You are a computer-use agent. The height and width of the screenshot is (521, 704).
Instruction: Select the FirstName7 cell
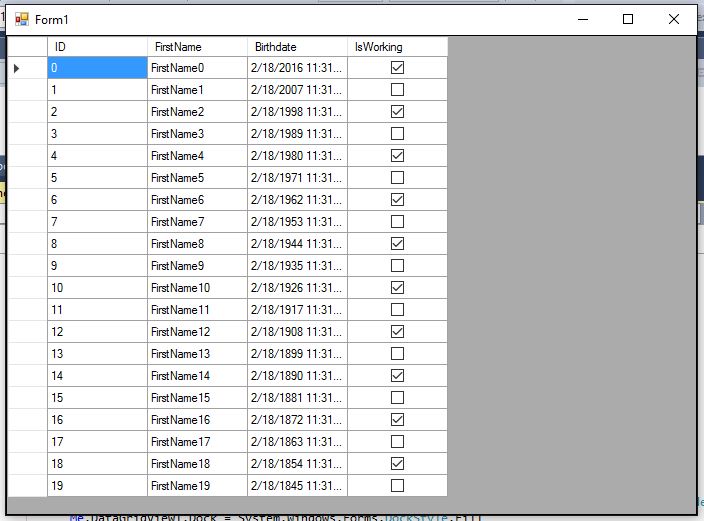pyautogui.click(x=197, y=222)
